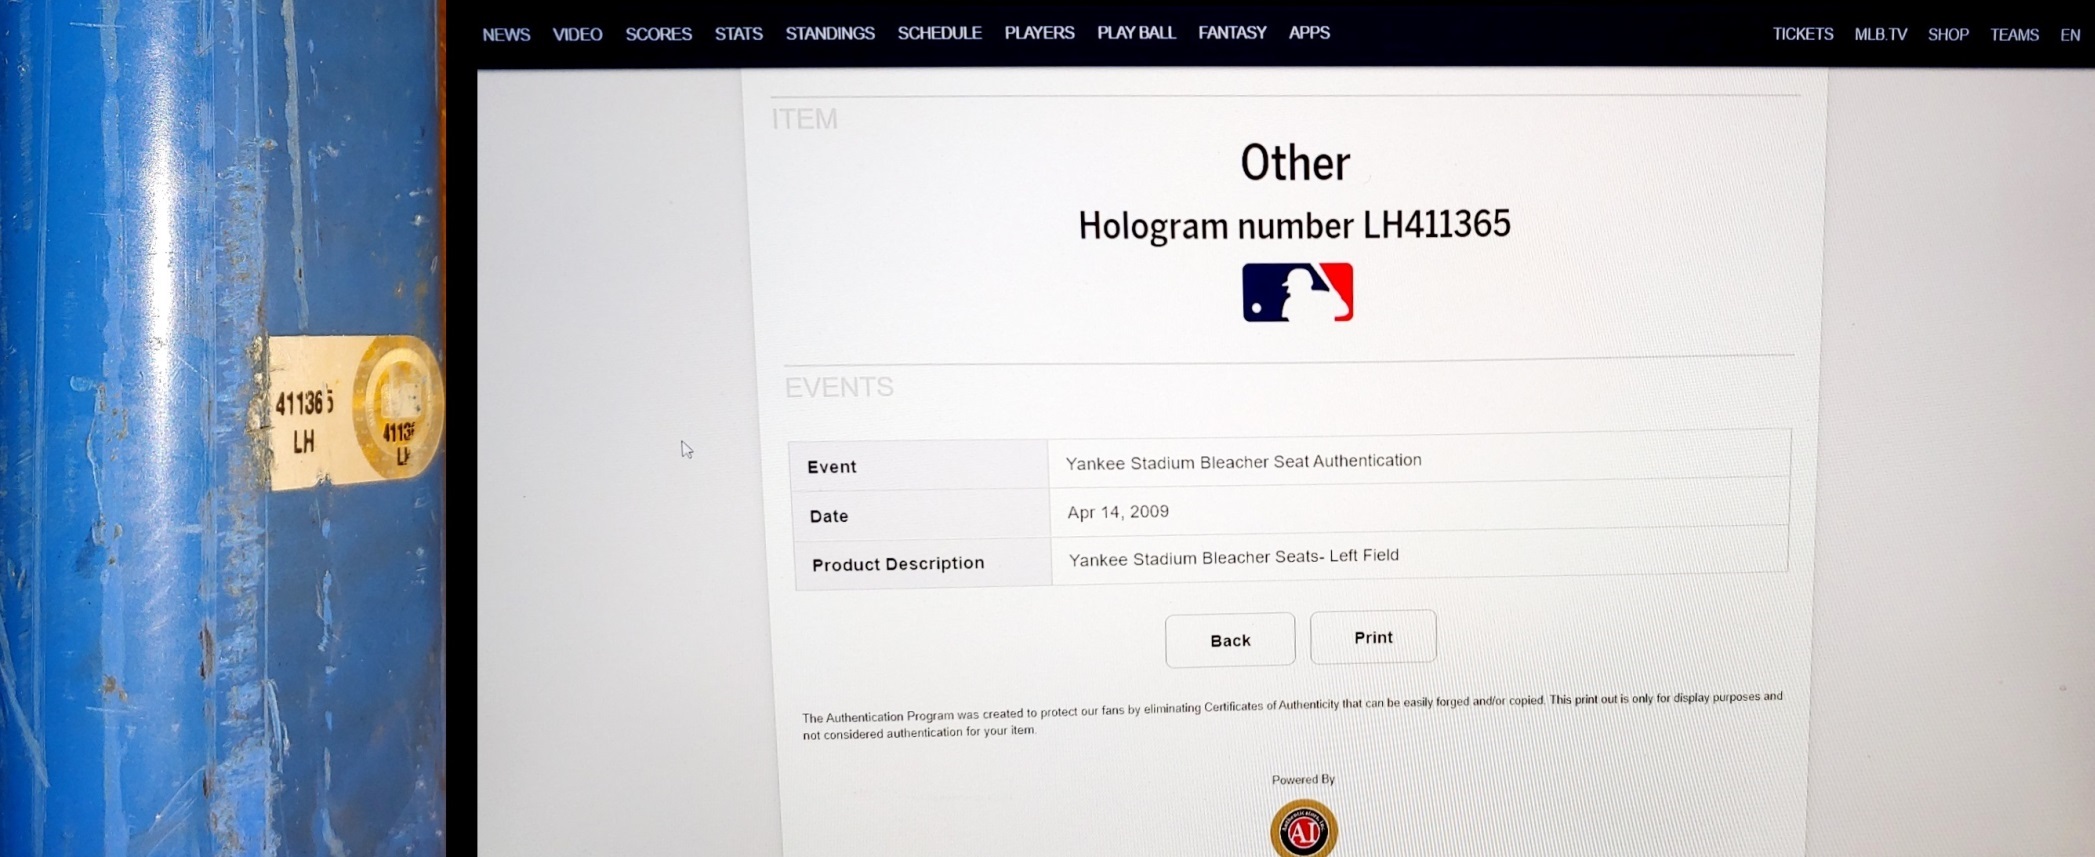
Task: Open the VIDEO section
Action: 577,35
